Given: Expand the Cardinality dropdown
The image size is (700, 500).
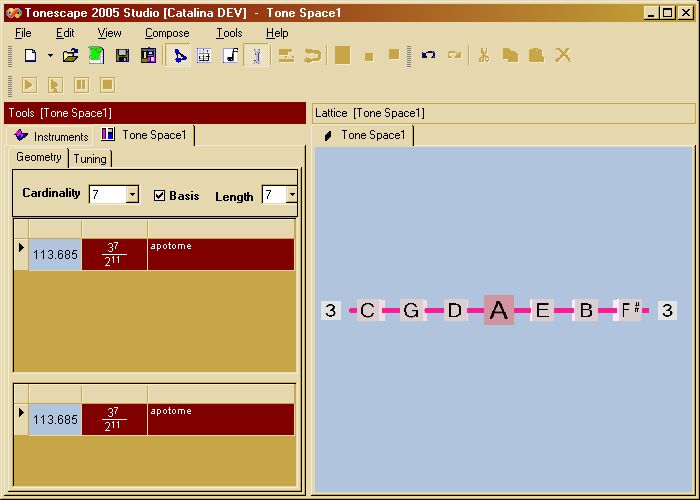Looking at the screenshot, I should click(x=132, y=194).
